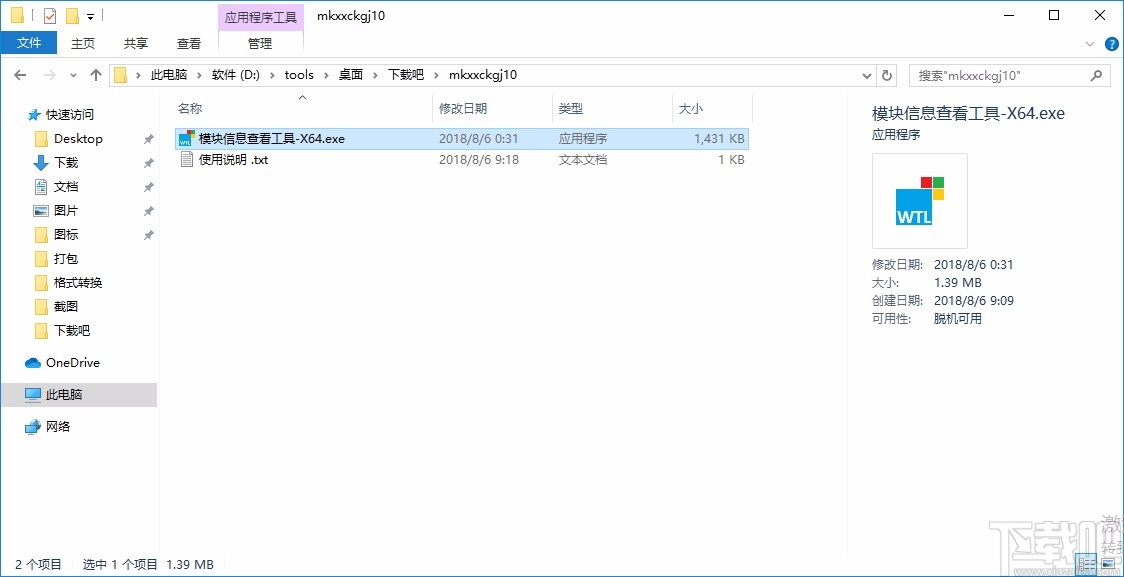This screenshot has width=1124, height=577.
Task: Switch to the 共享 ribbon tab
Action: coord(135,43)
